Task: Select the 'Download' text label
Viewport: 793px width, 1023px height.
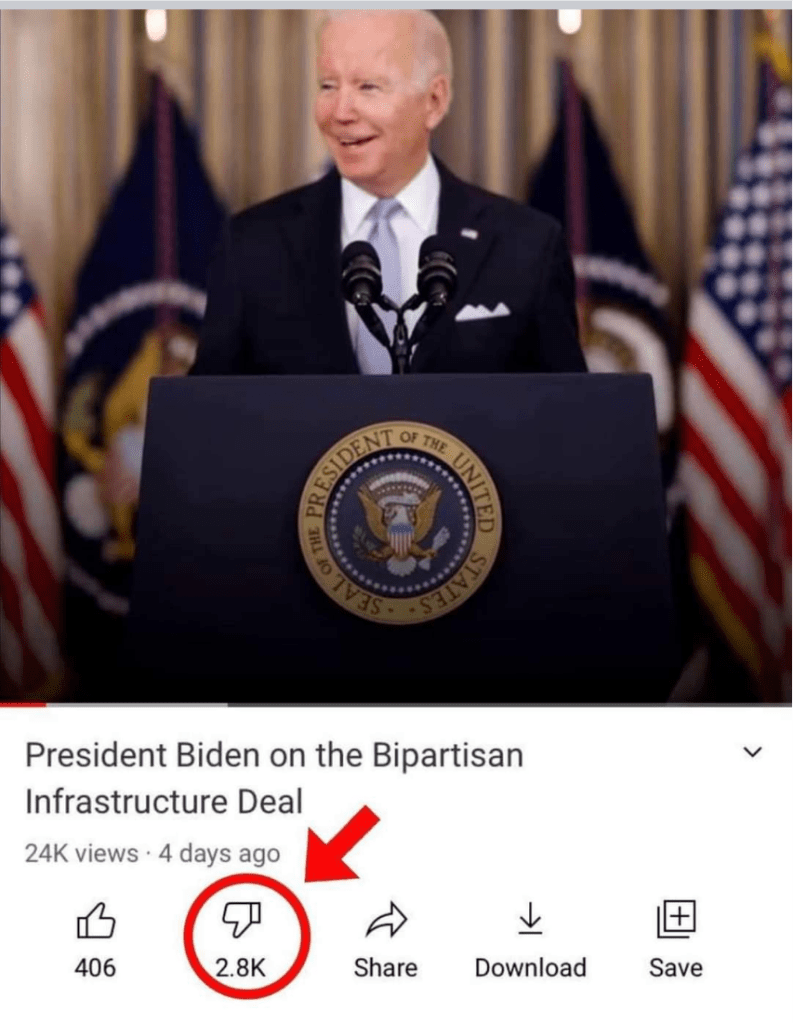Action: coord(531,968)
